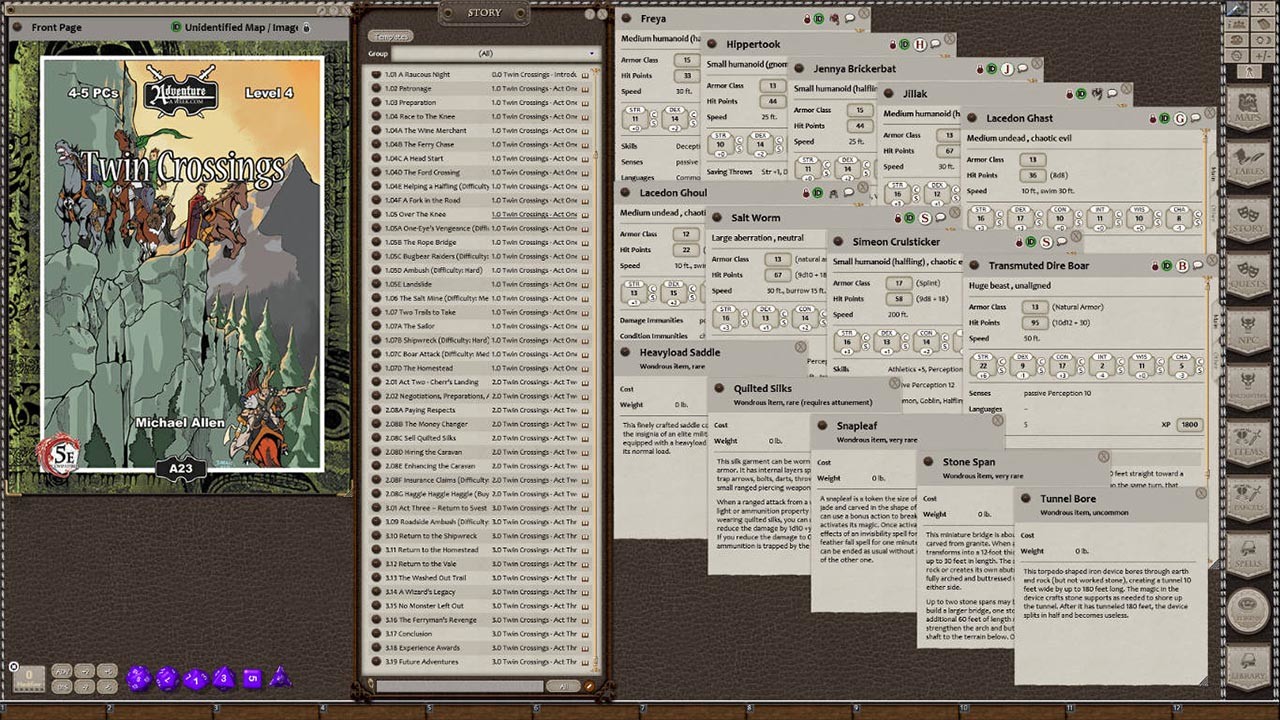Open the Parcels panel from the sidebar

(x=1248, y=494)
